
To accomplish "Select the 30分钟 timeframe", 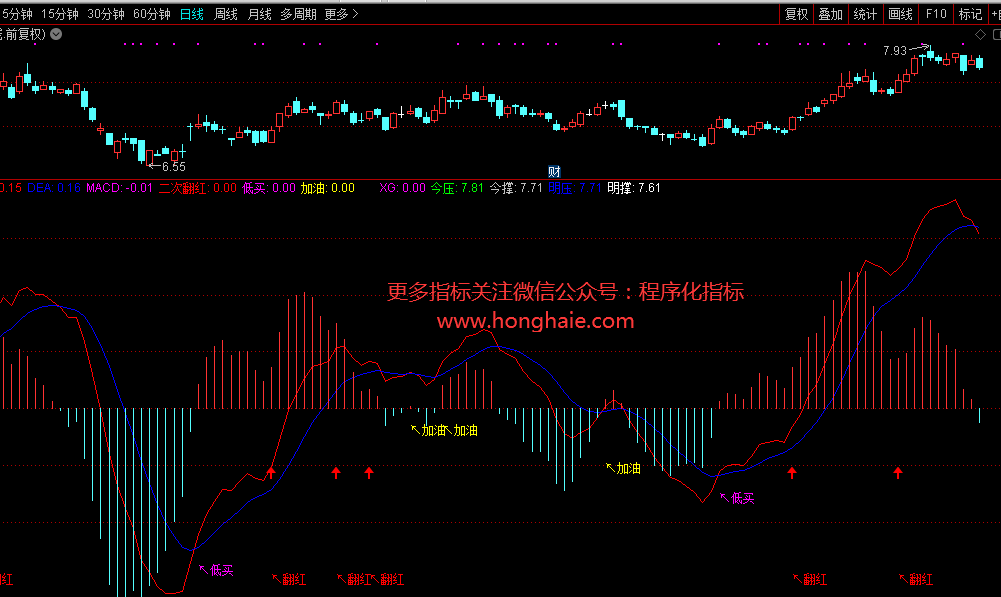I will click(106, 14).
